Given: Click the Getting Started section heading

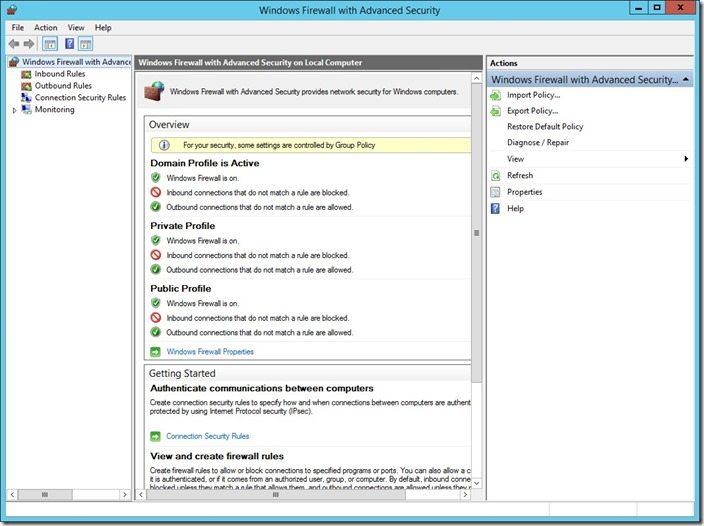Looking at the screenshot, I should coord(182,373).
